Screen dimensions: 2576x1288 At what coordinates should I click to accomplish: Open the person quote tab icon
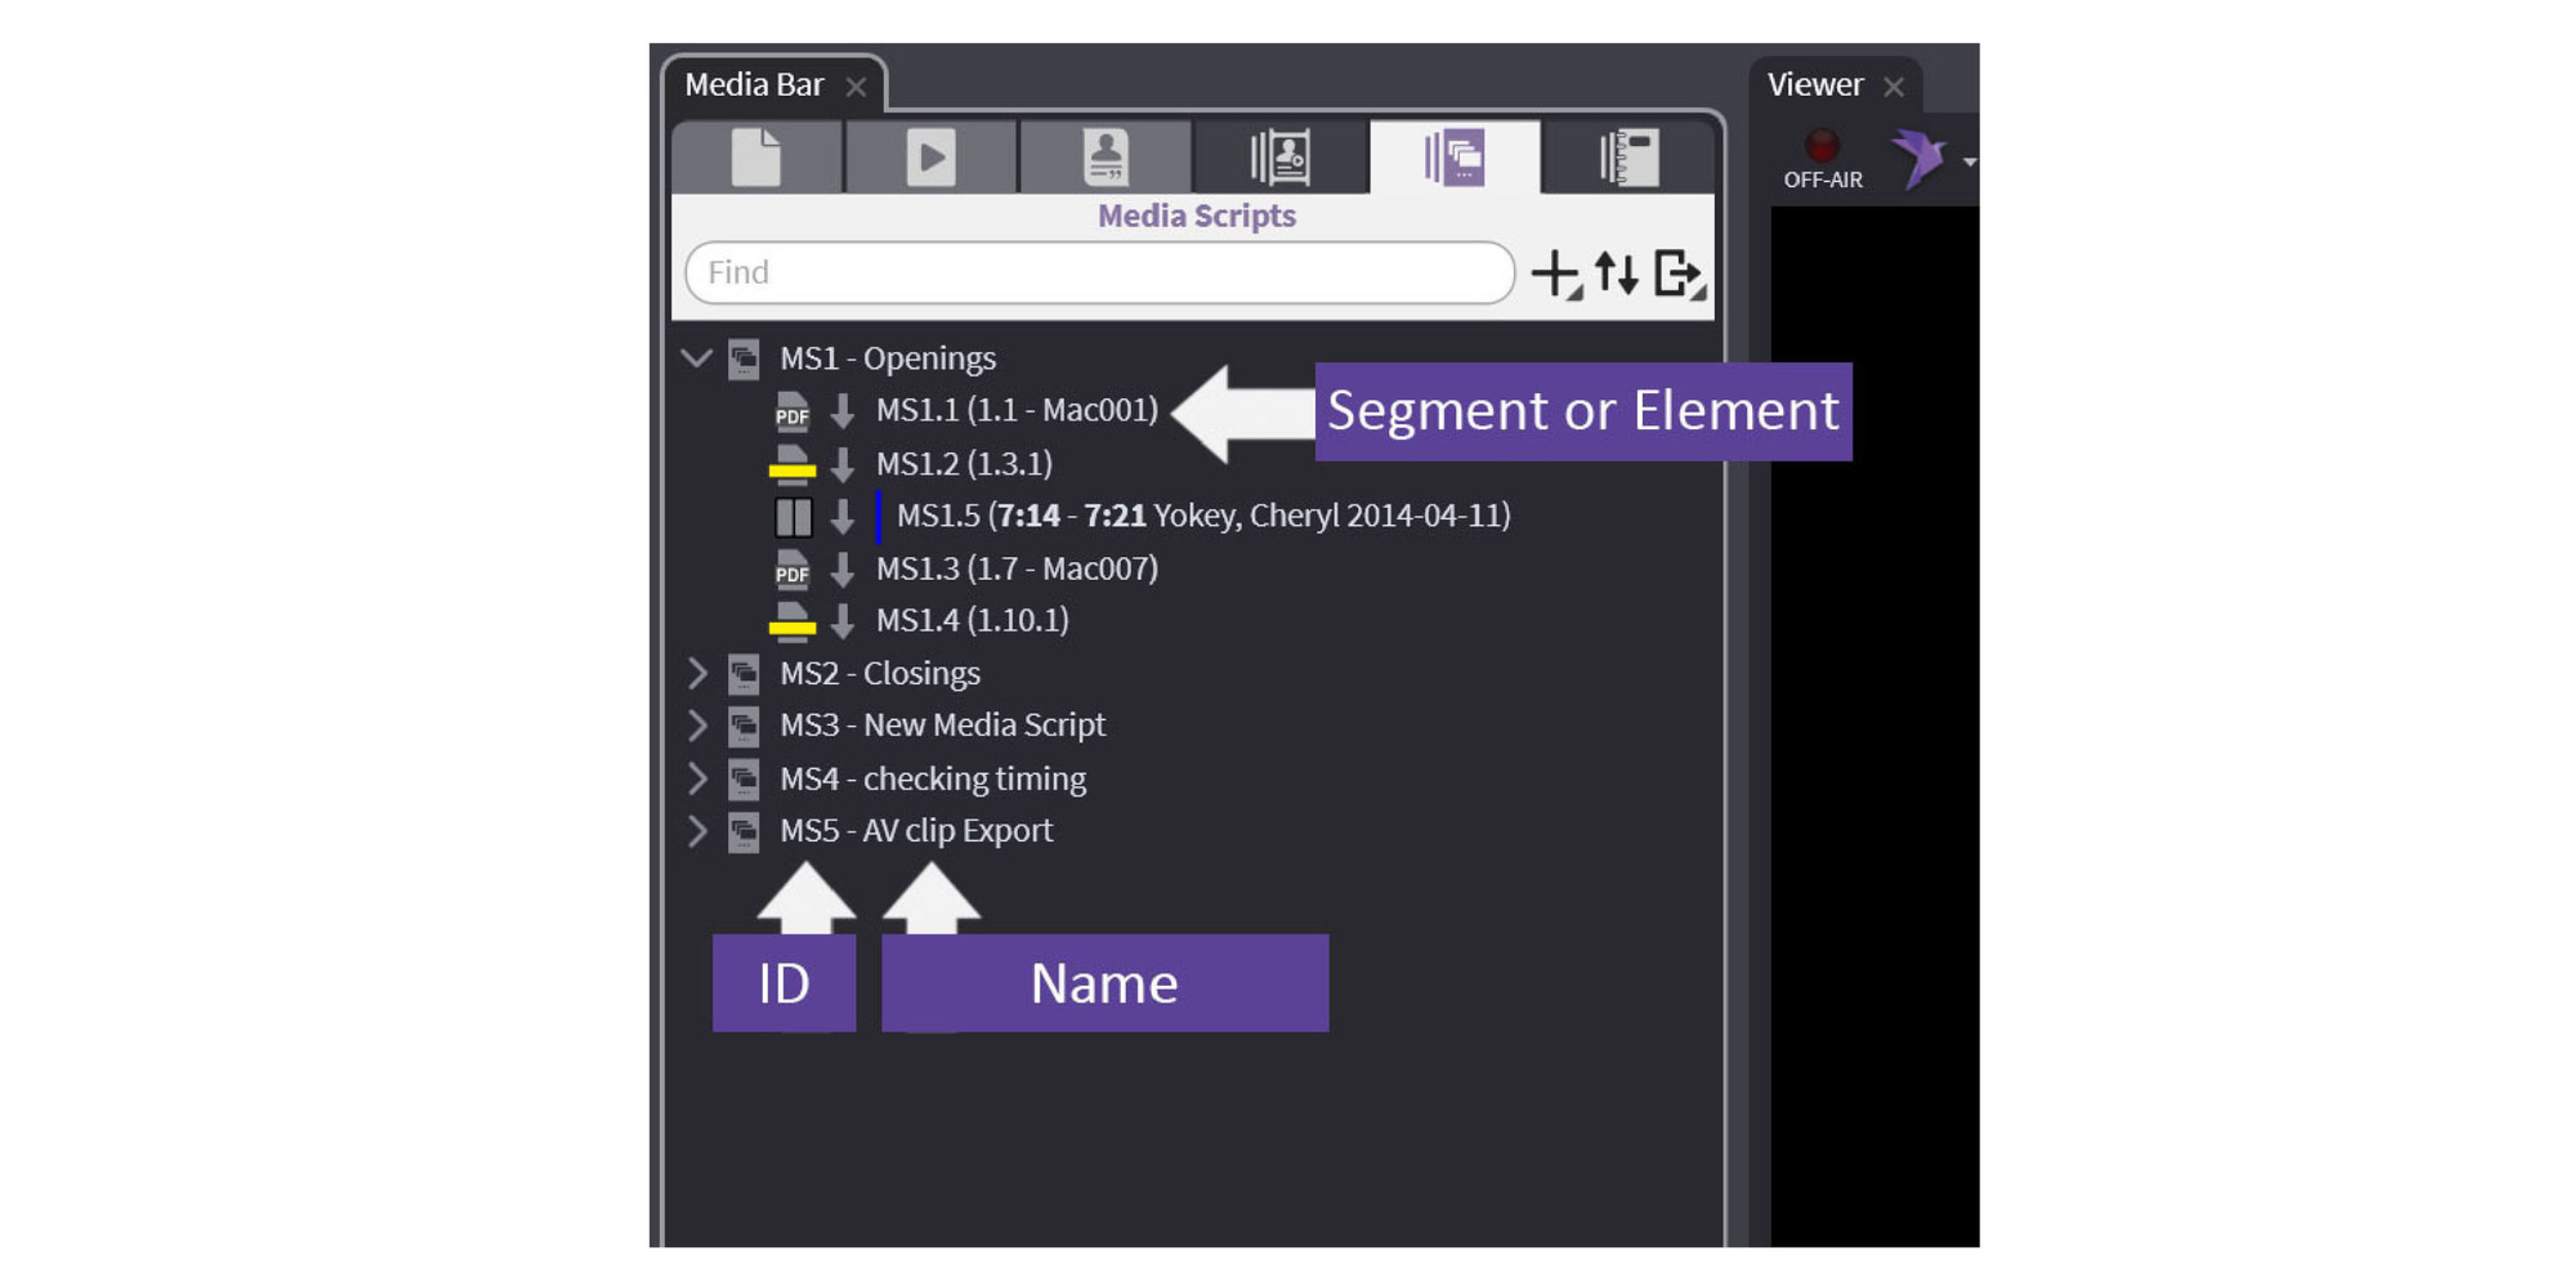click(x=1105, y=157)
